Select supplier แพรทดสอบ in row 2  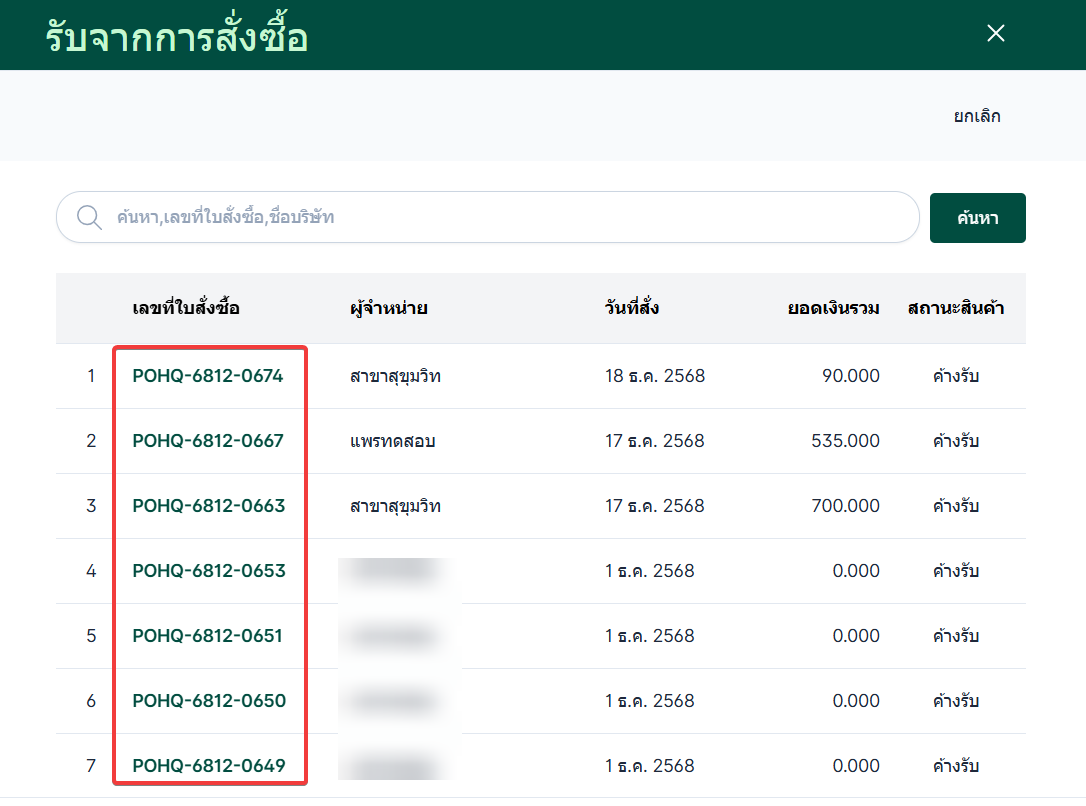tap(393, 441)
